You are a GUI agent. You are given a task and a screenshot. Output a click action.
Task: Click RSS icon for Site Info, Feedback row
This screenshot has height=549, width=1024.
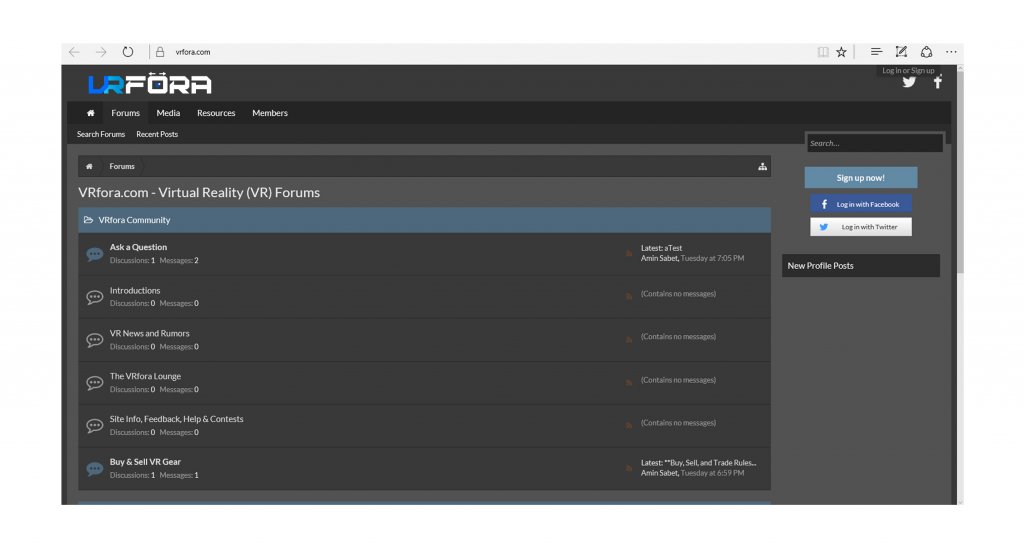pyautogui.click(x=629, y=426)
